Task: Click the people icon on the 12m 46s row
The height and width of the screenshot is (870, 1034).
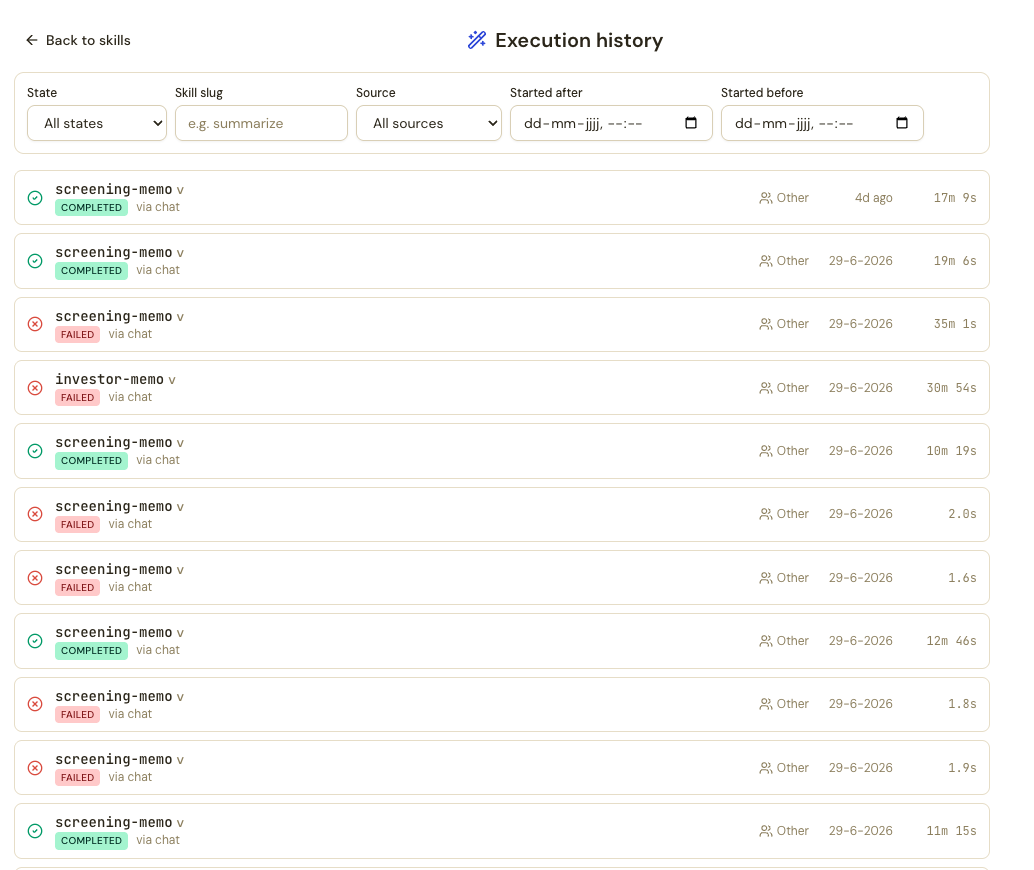Action: pyautogui.click(x=766, y=641)
